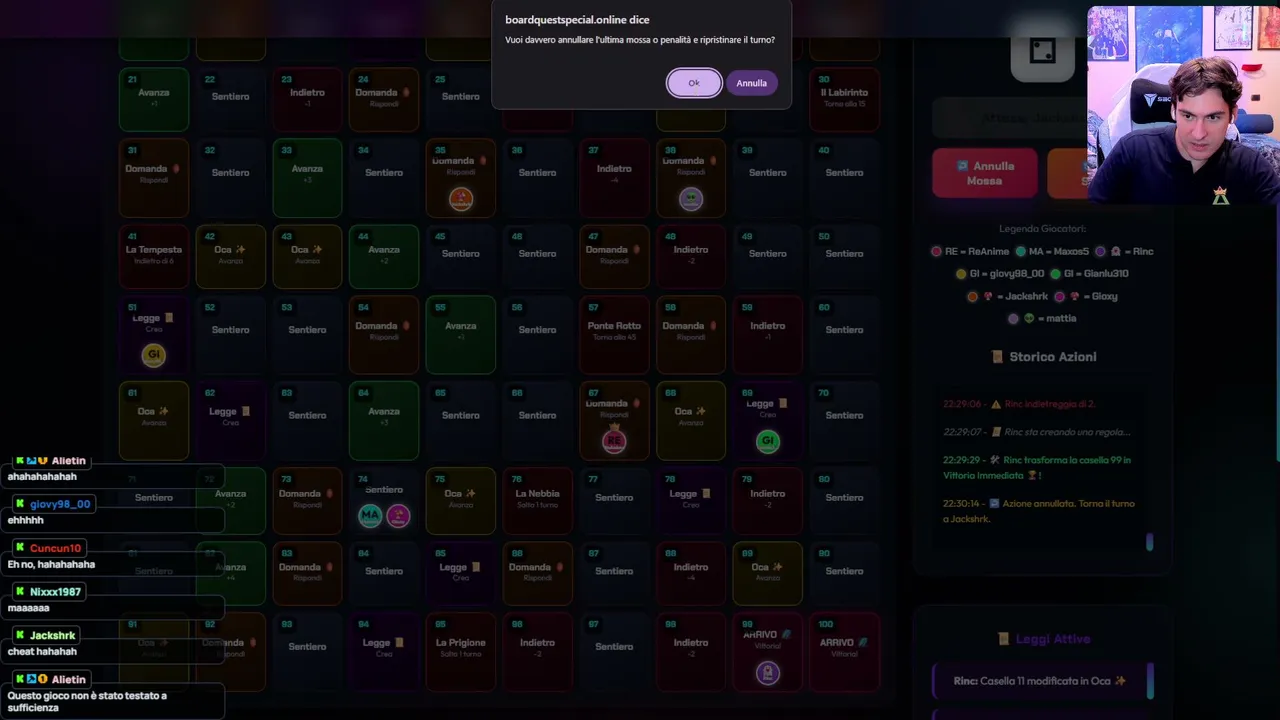The image size is (1280, 720).
Task: Click the Storico Azioni scroll icon
Action: [997, 357]
